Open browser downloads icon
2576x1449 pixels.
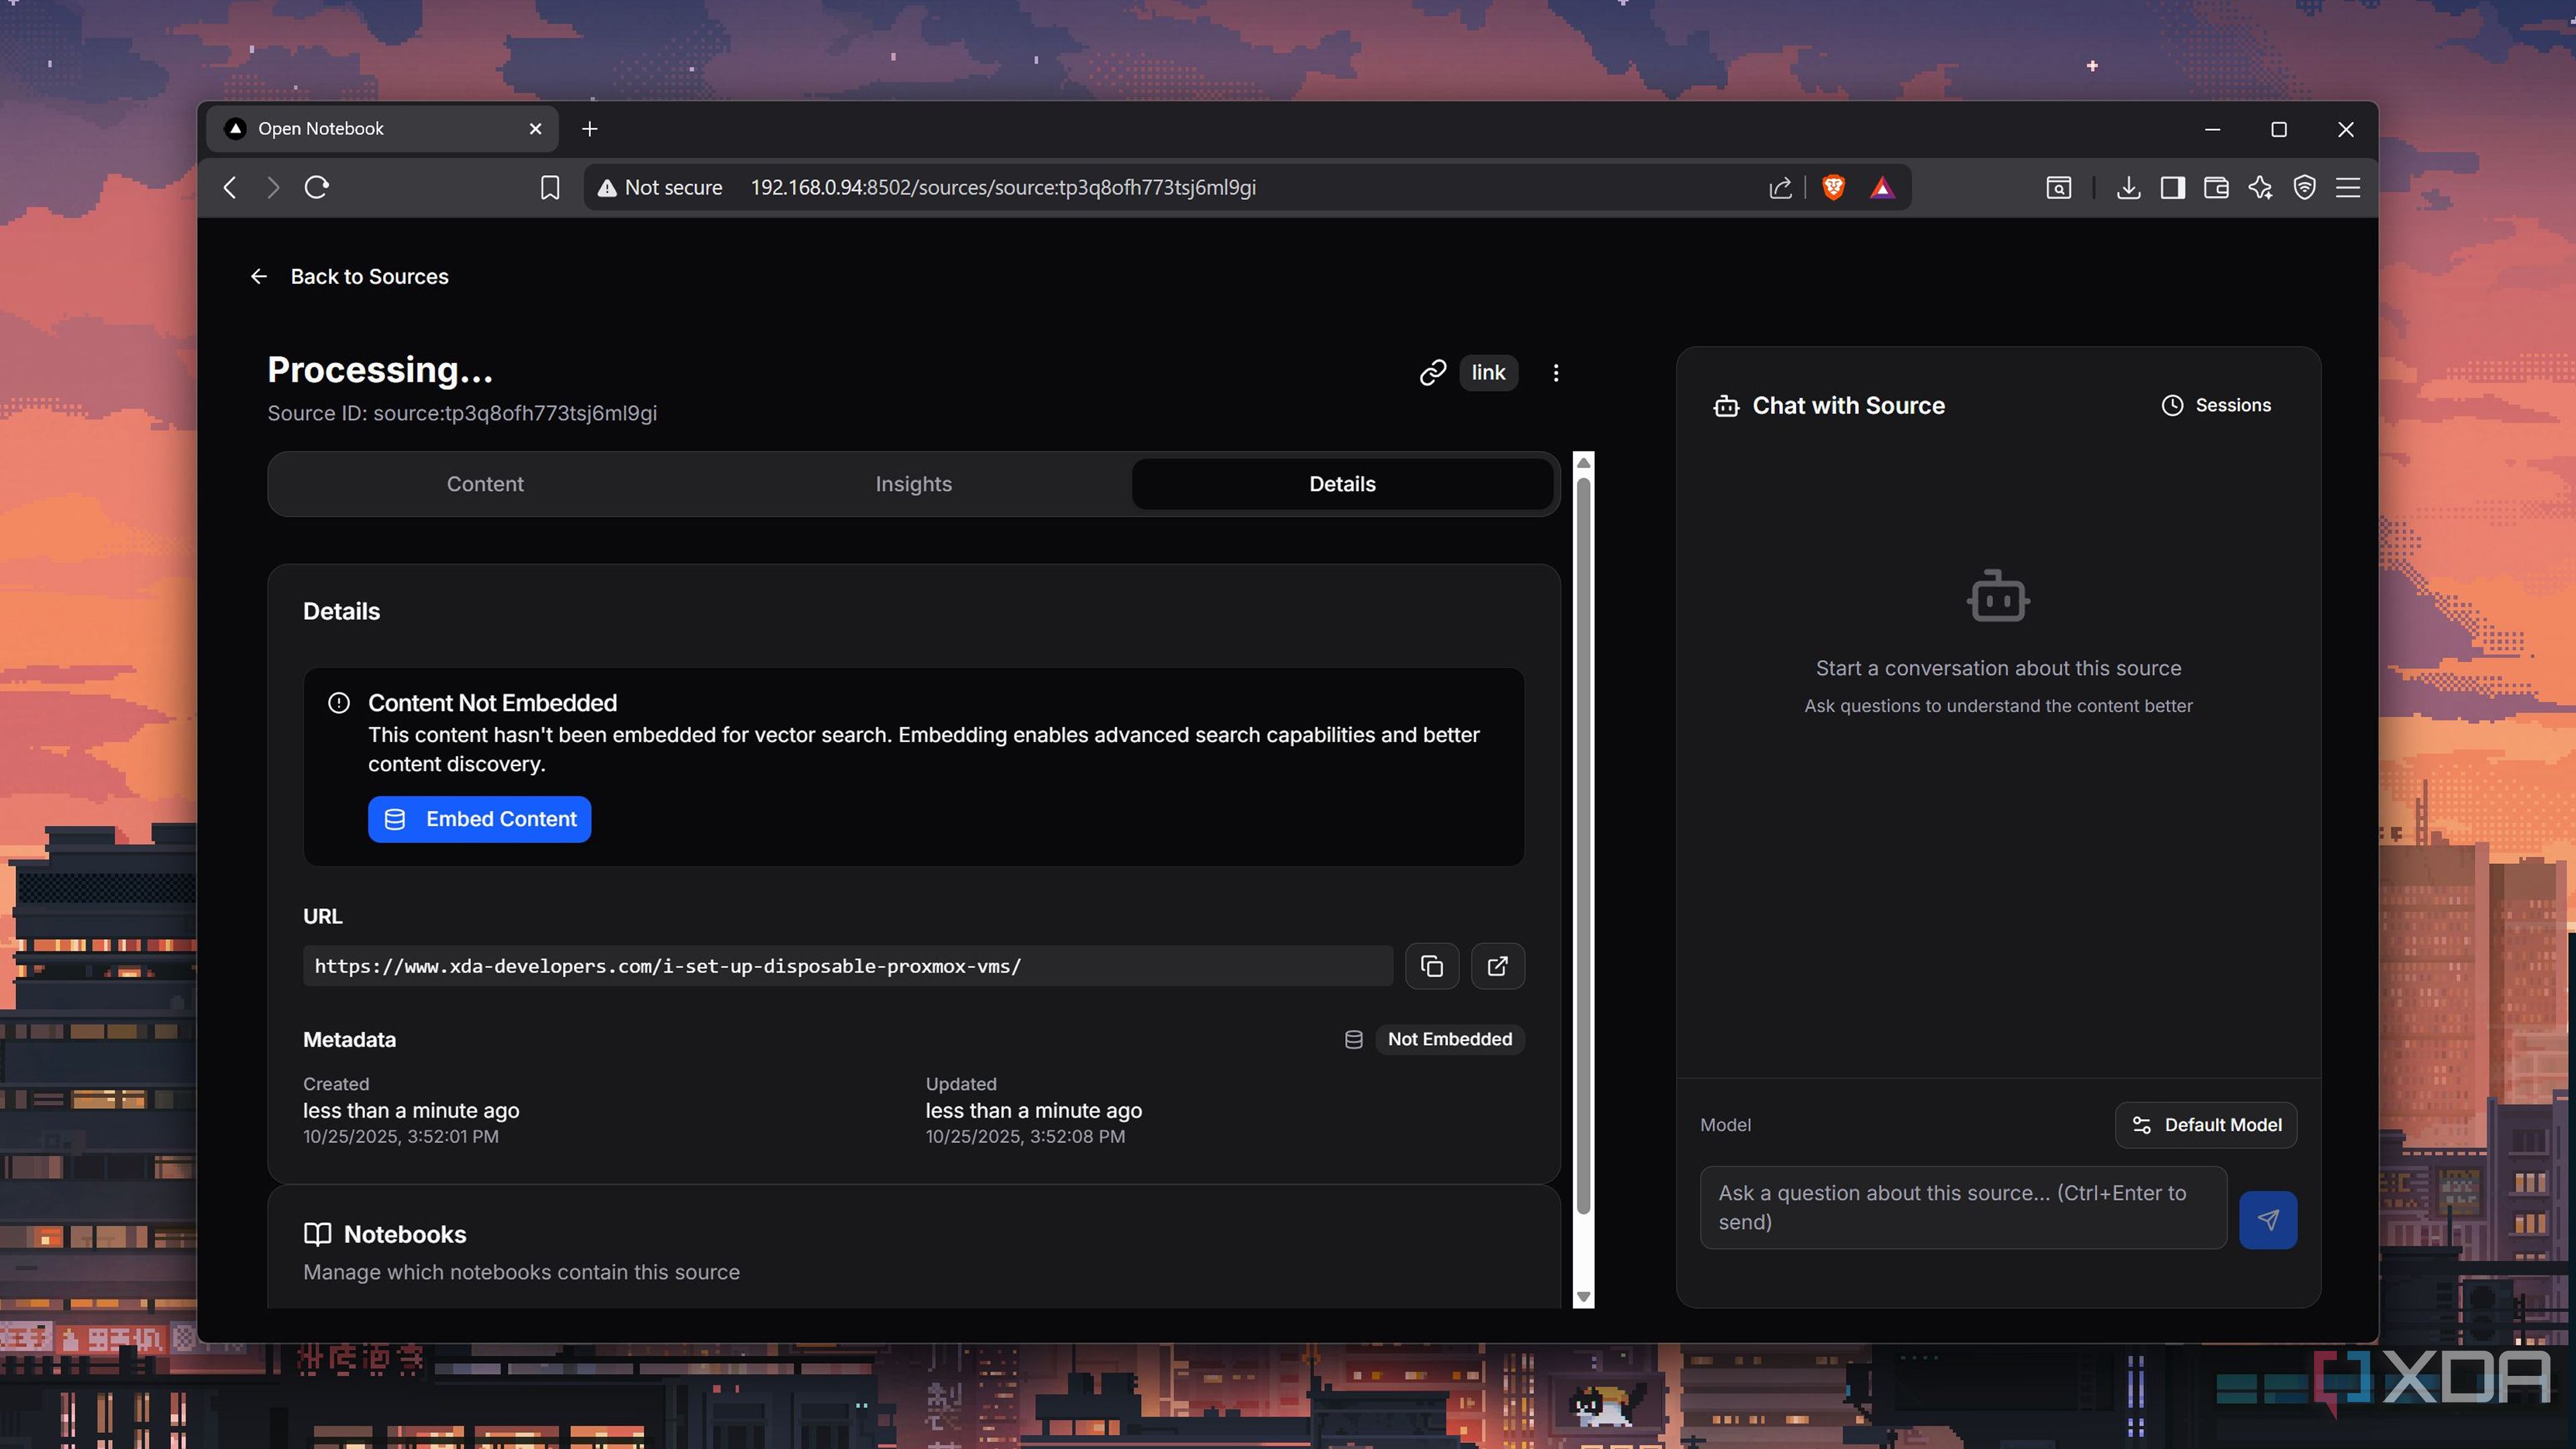[x=2128, y=188]
